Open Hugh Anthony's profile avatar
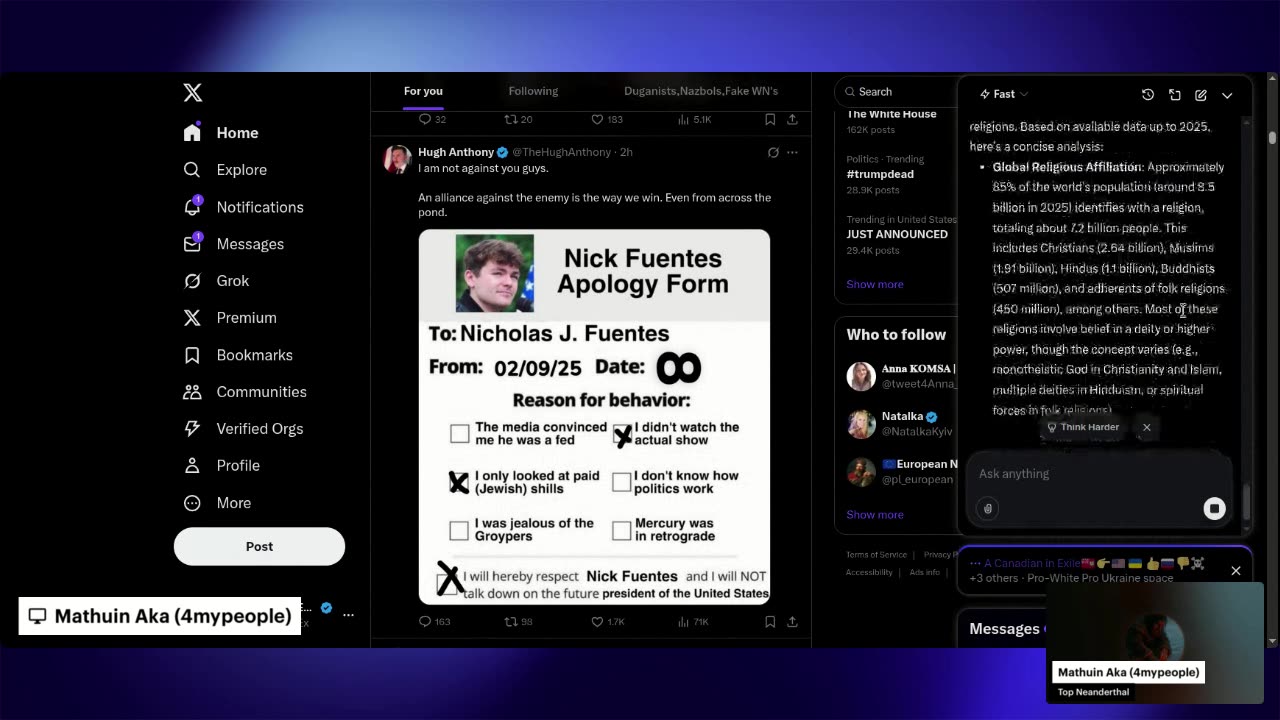Viewport: 1280px width, 720px height. tap(398, 159)
